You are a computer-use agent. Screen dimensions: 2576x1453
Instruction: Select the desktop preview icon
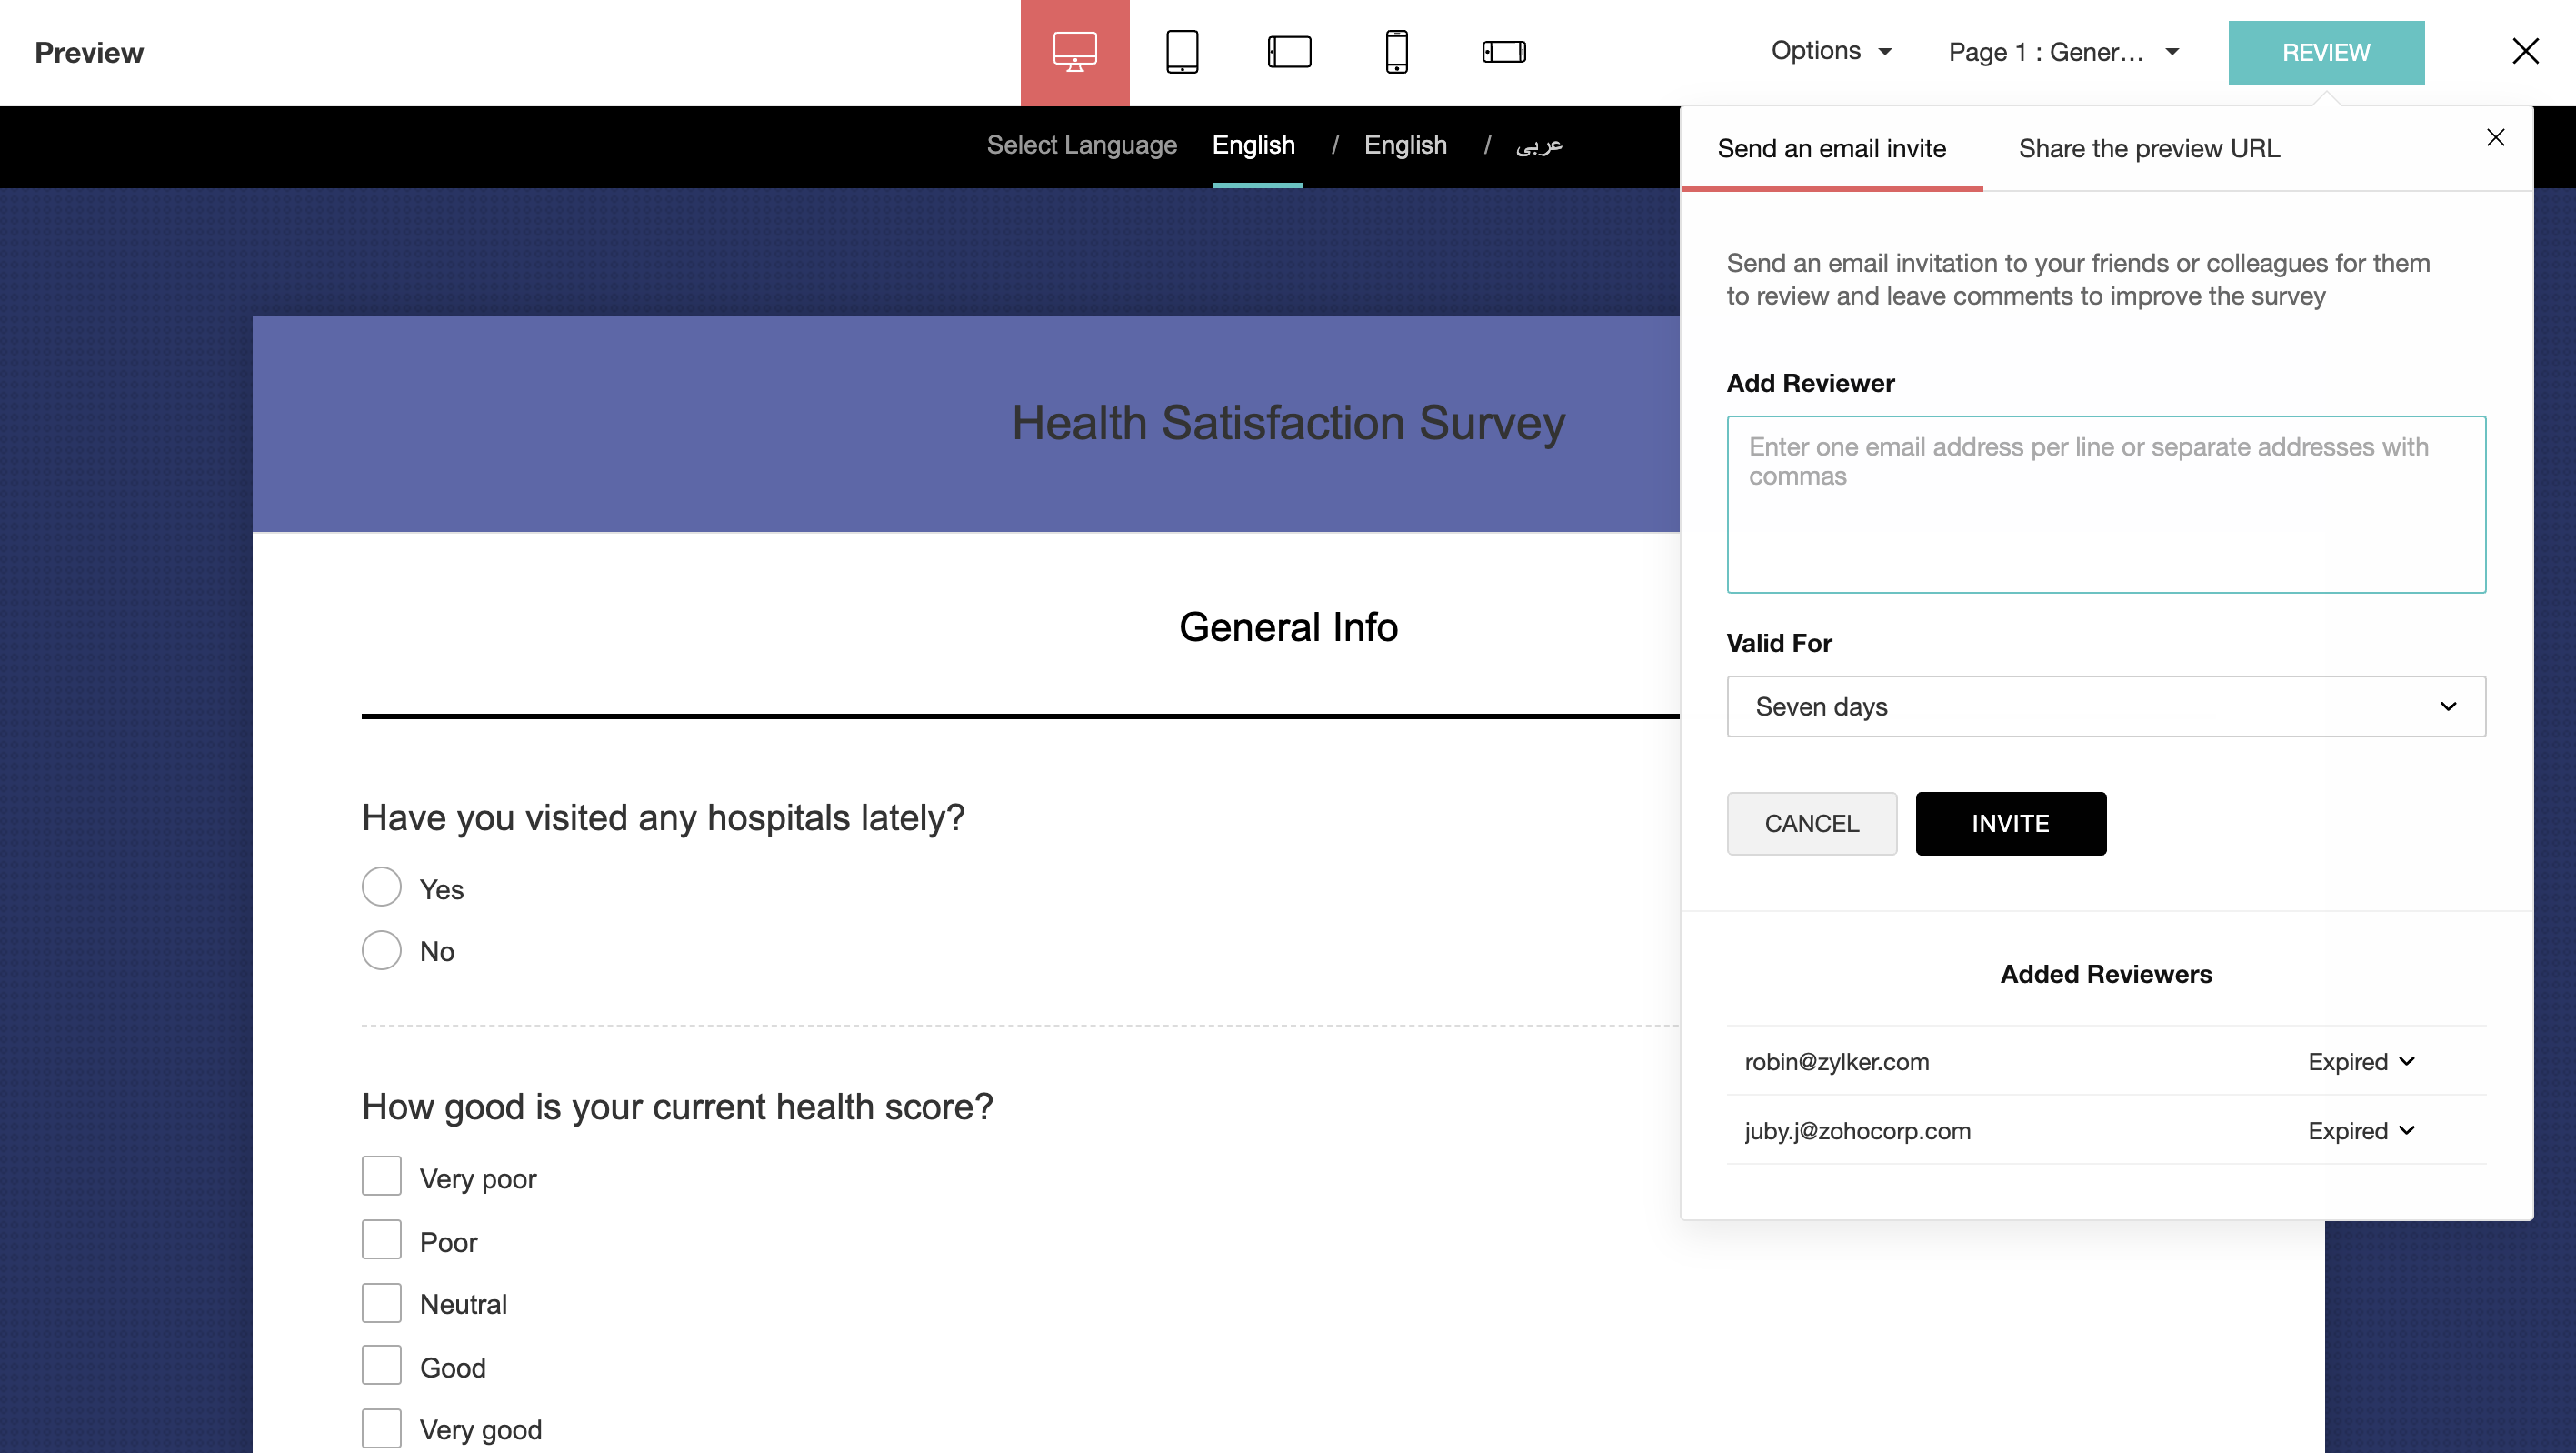[1074, 52]
